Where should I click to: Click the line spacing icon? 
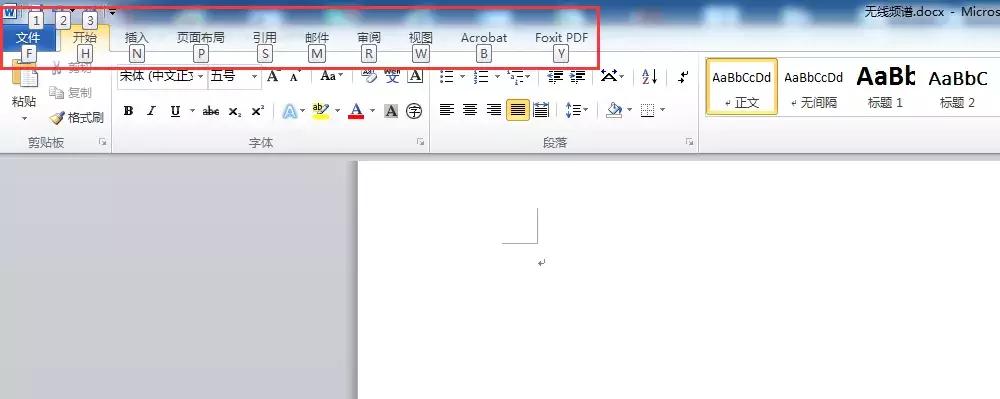572,110
